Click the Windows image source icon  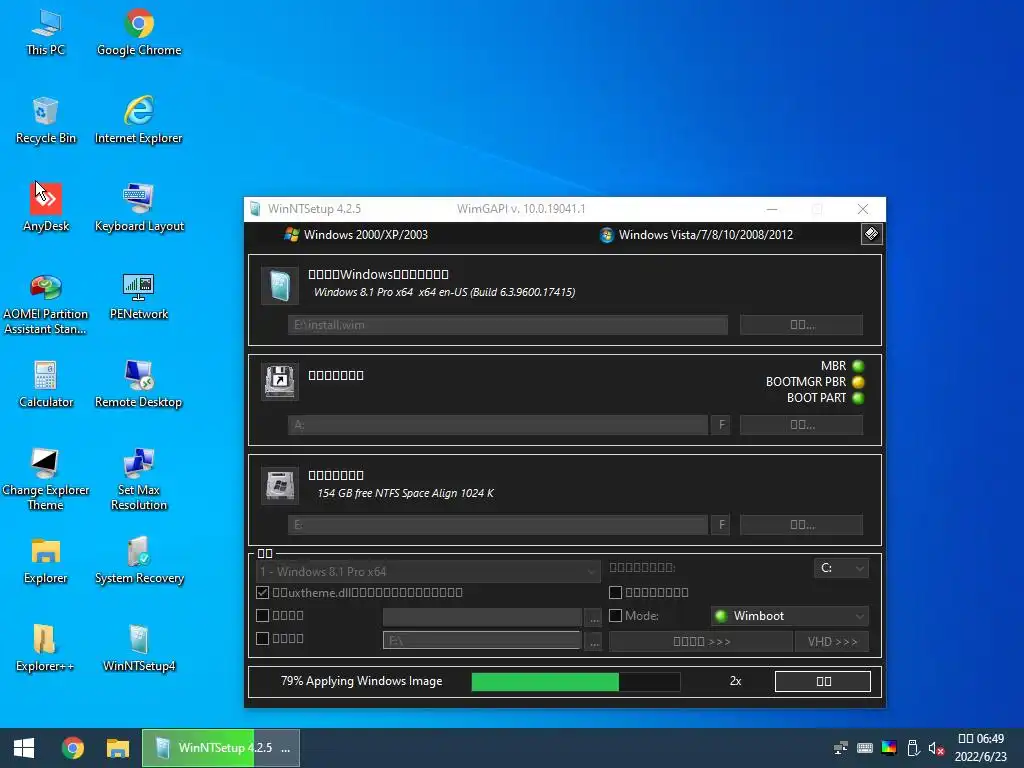tap(280, 286)
